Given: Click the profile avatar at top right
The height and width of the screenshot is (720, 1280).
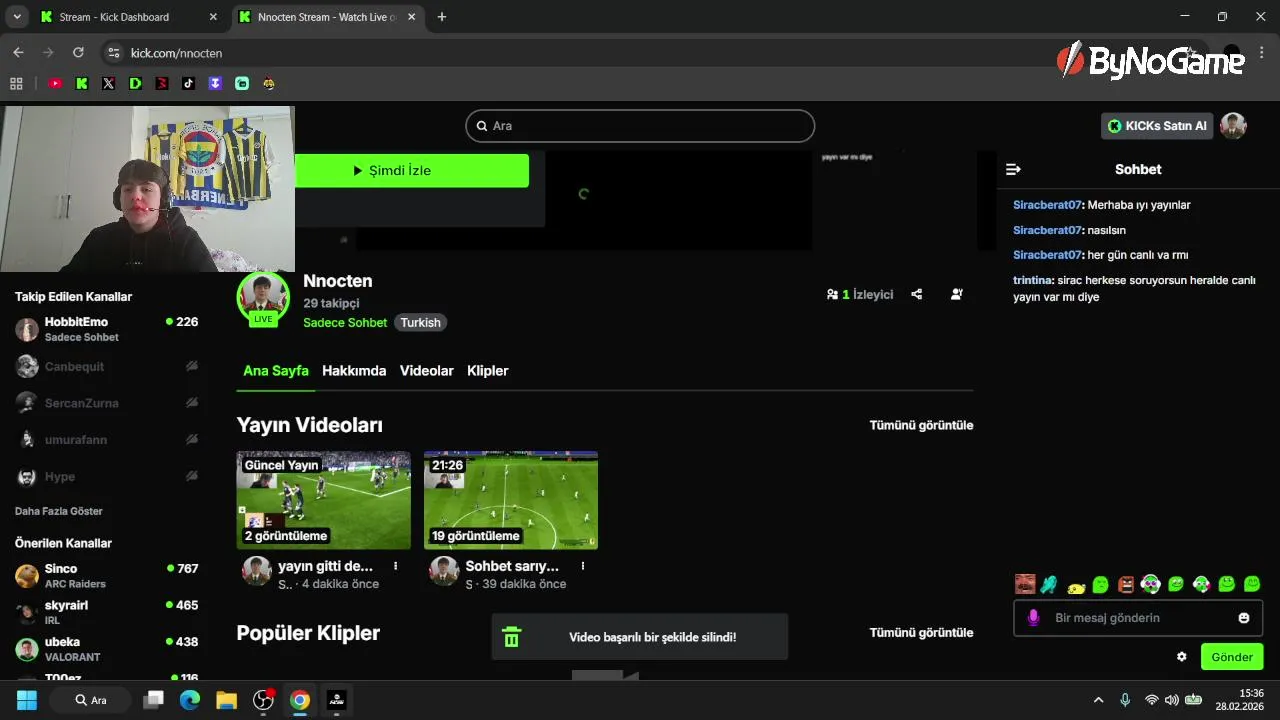Looking at the screenshot, I should (1233, 126).
